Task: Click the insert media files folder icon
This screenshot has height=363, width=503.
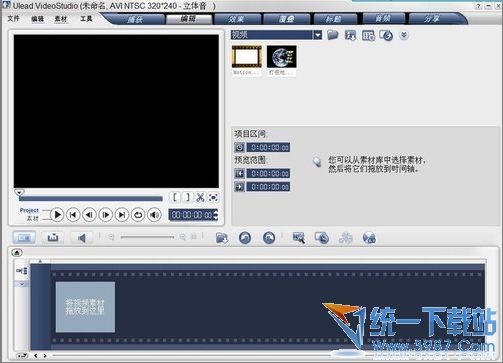Action: tap(222, 238)
